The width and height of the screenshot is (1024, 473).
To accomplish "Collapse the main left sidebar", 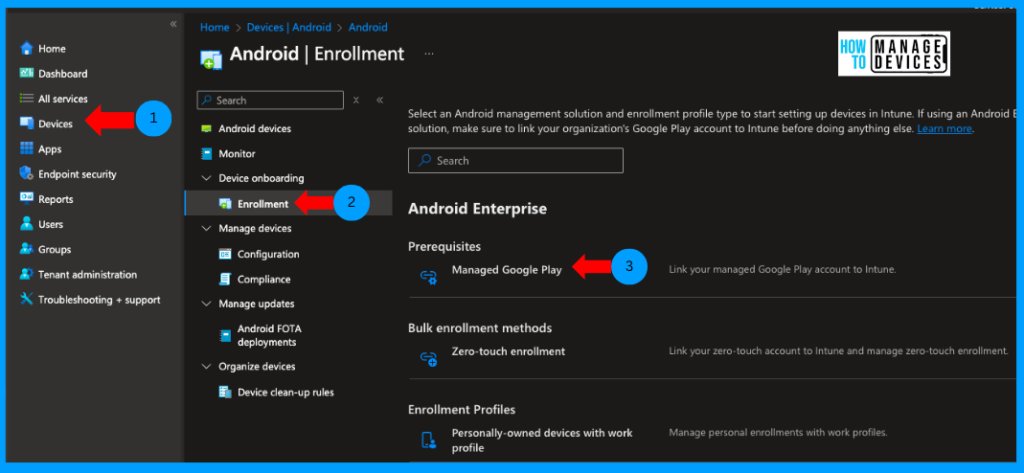I will pyautogui.click(x=173, y=24).
